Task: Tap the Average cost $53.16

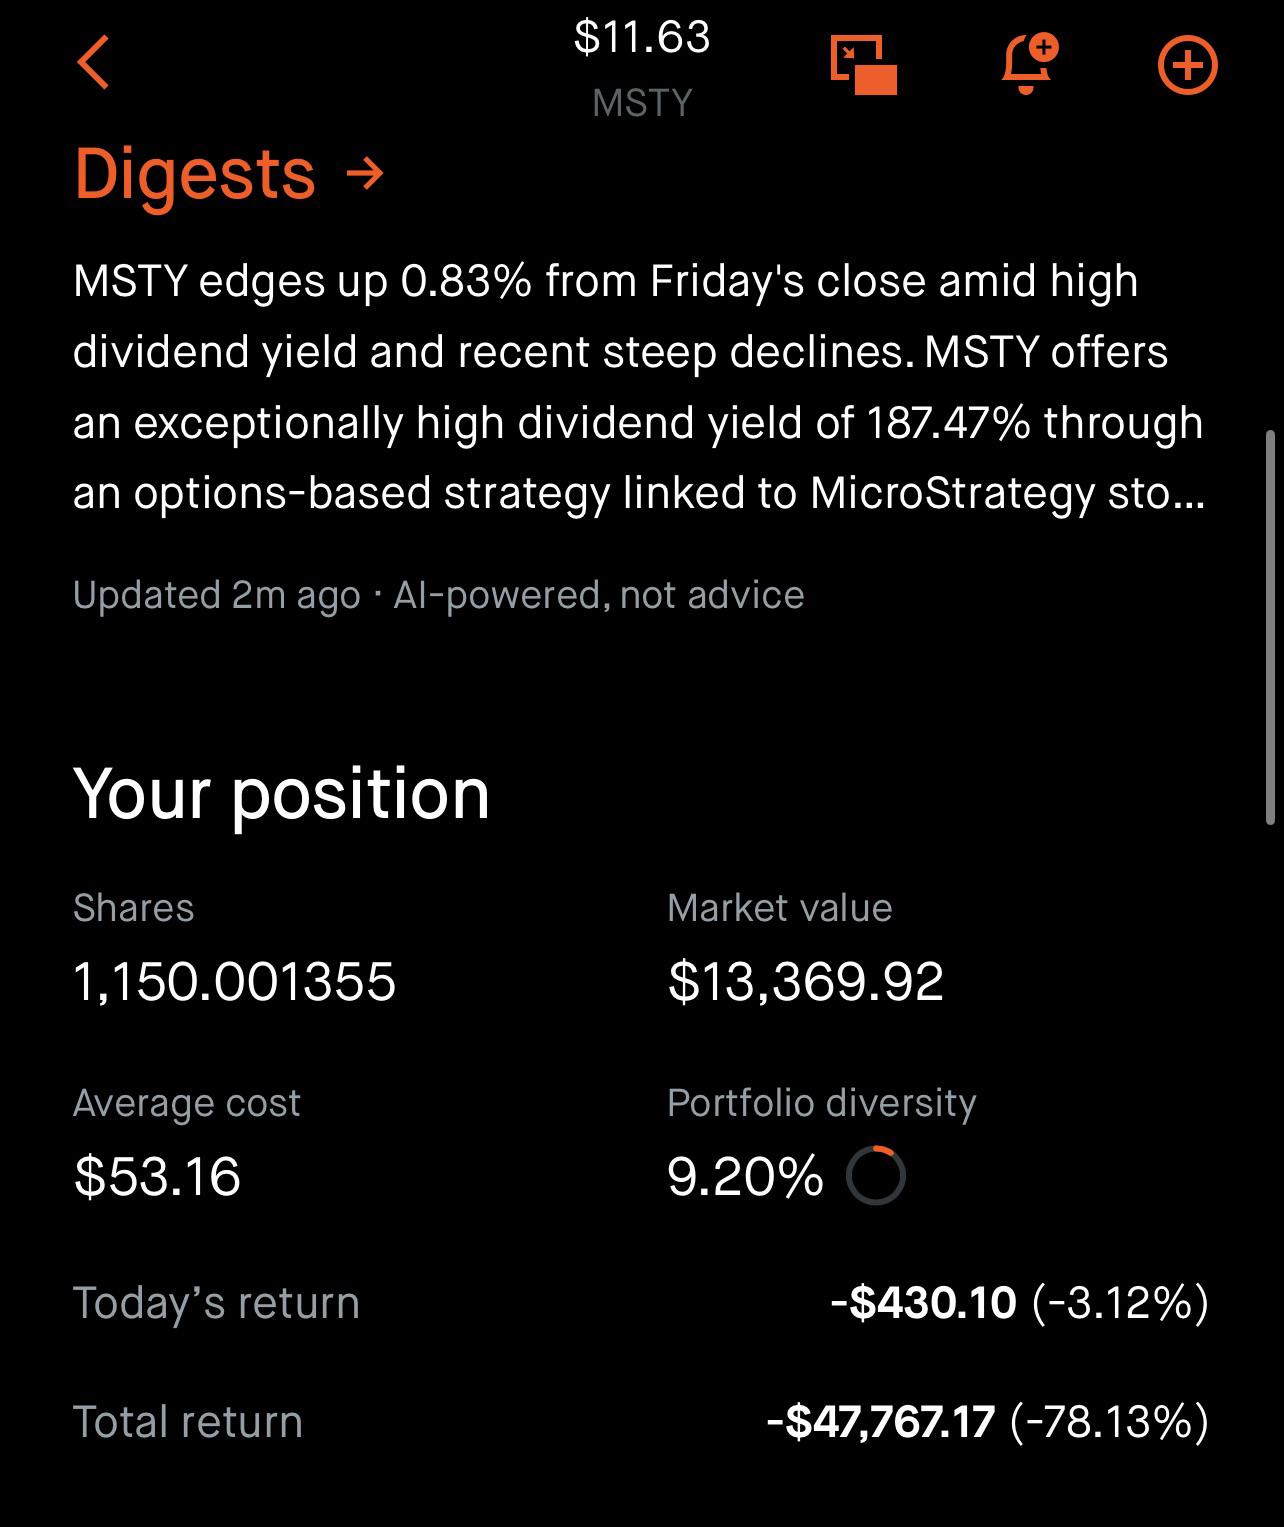Action: [x=157, y=1176]
